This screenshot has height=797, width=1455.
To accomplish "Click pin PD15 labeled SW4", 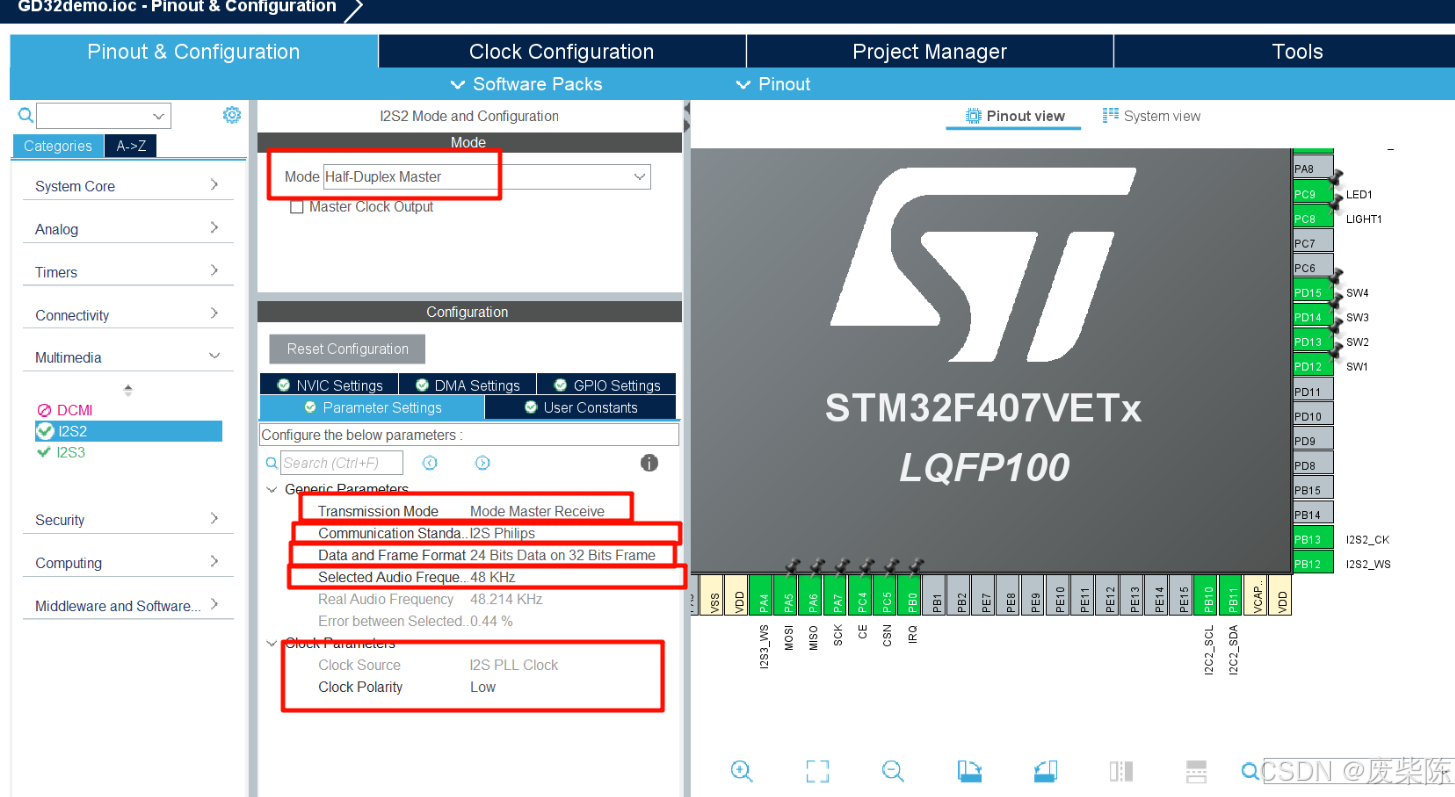I will coord(1313,293).
